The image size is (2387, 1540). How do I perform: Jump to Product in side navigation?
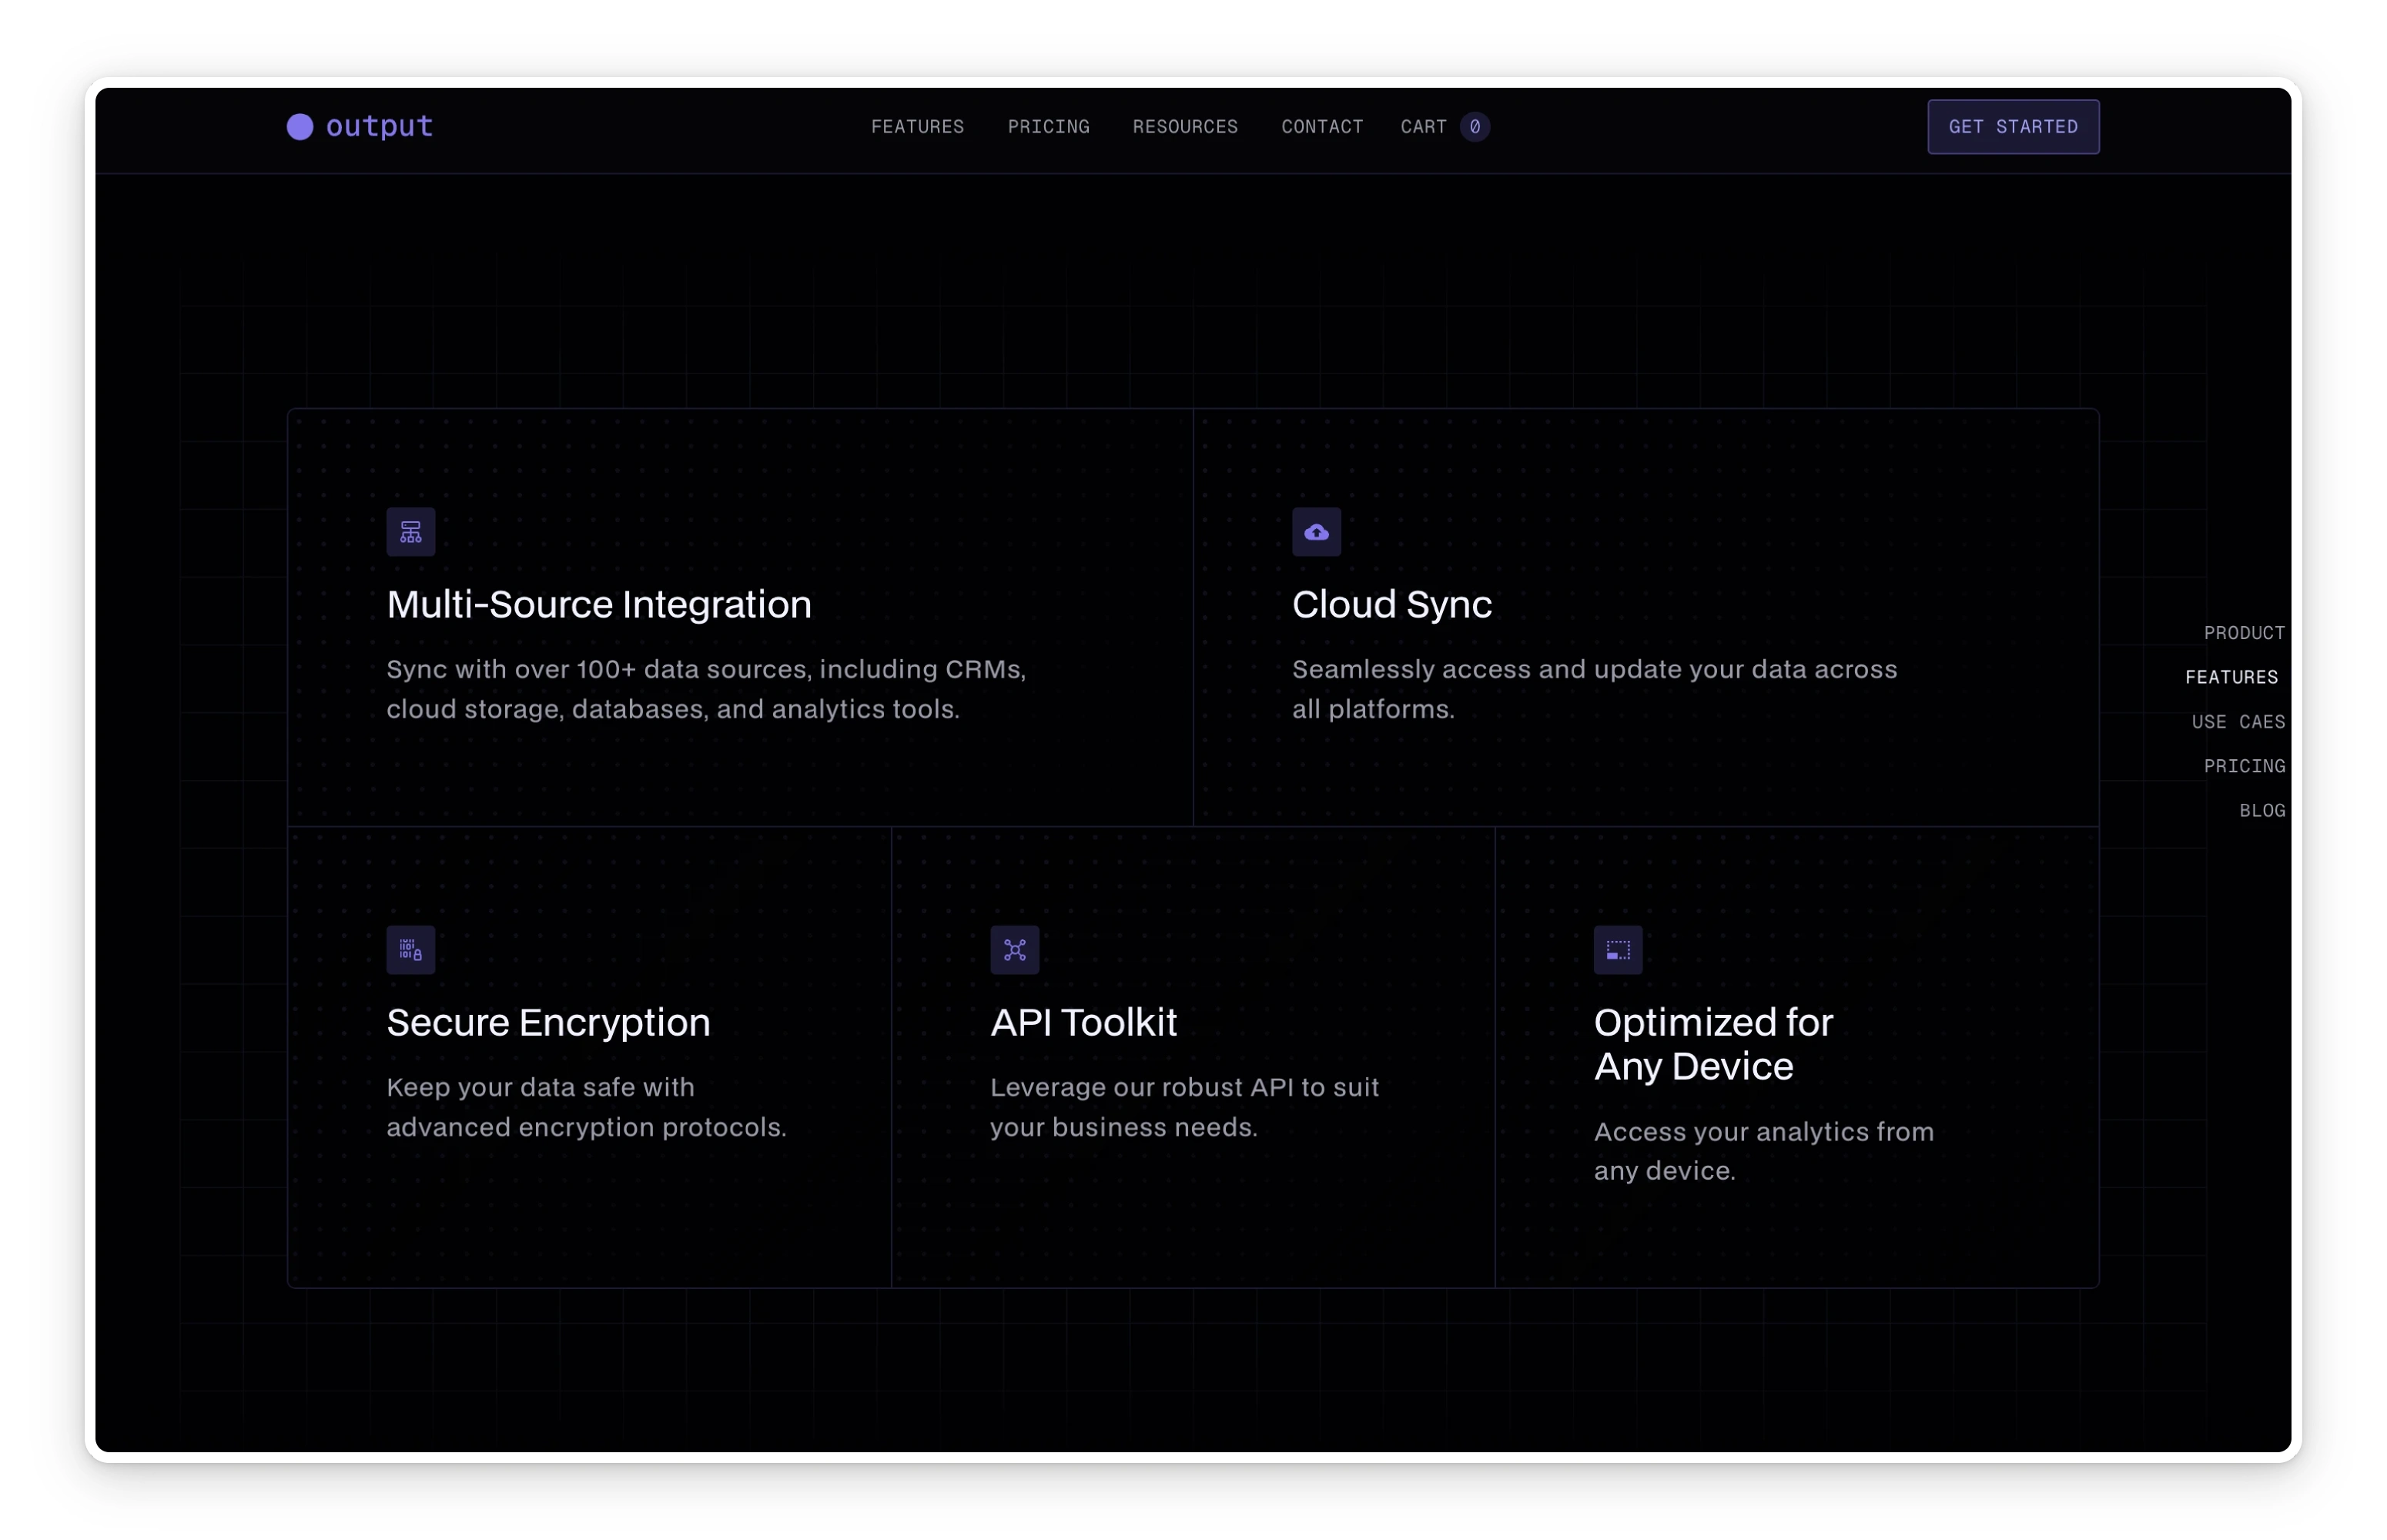2244,633
